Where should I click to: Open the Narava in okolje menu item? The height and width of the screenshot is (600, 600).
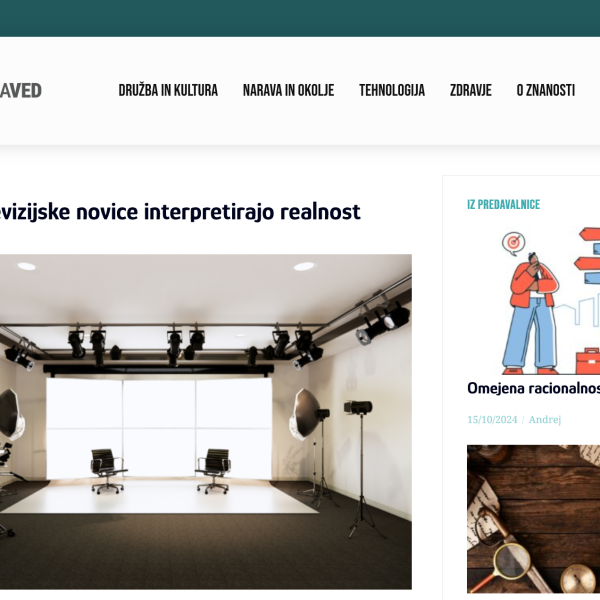click(289, 91)
